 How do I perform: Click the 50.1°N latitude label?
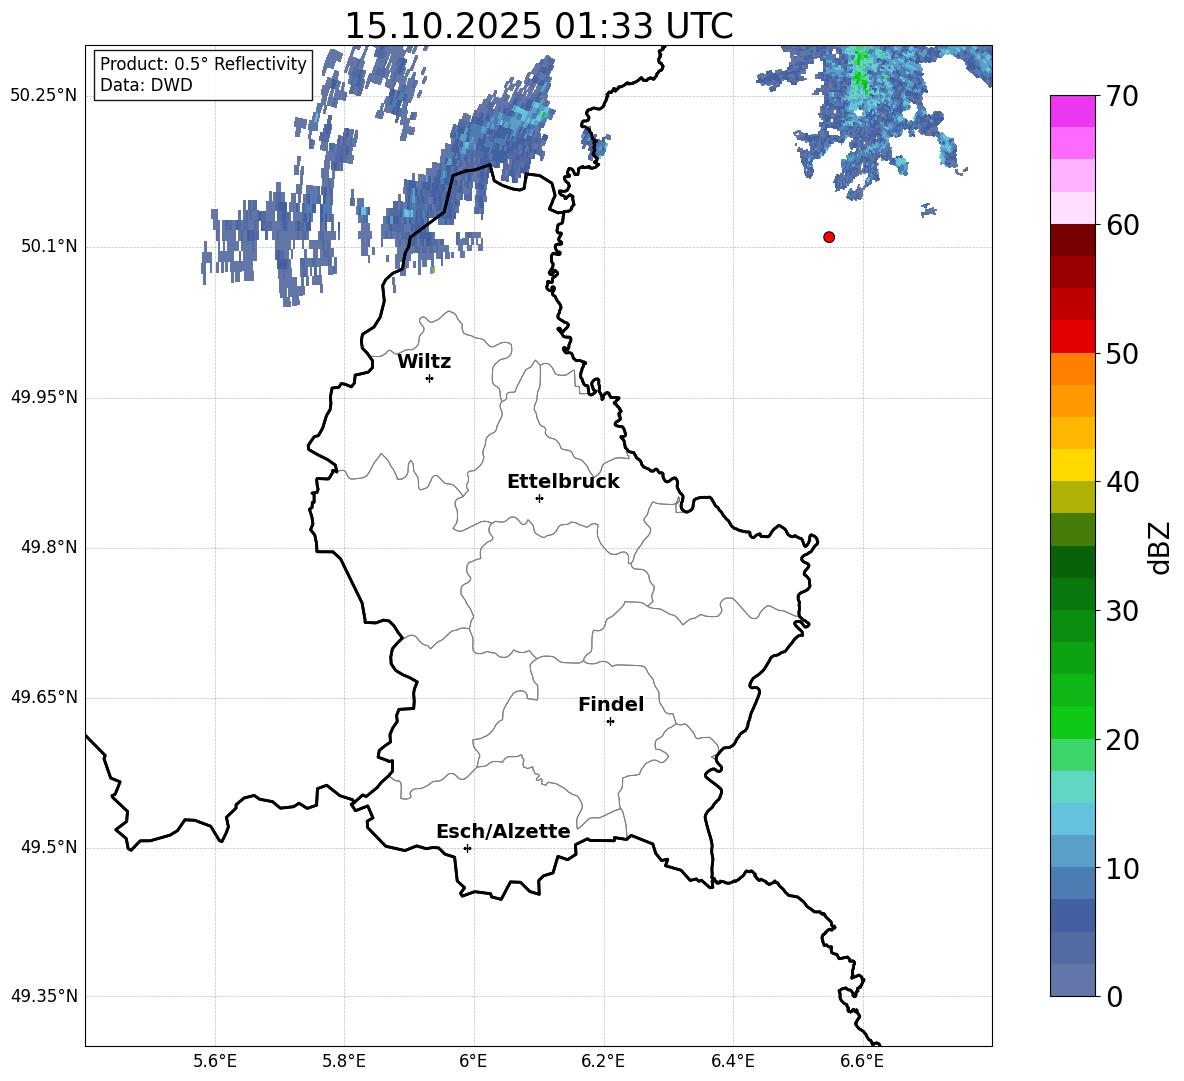click(49, 246)
